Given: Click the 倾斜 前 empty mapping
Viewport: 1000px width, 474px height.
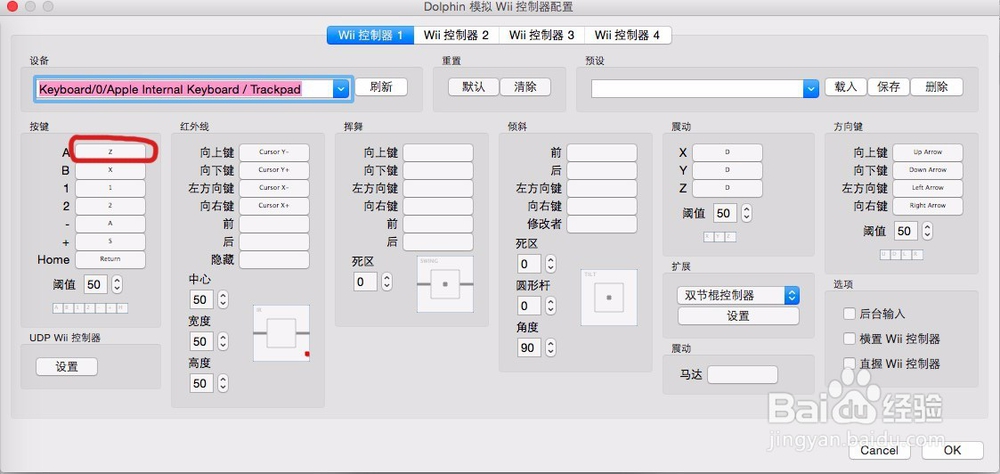Looking at the screenshot, I should [x=602, y=152].
